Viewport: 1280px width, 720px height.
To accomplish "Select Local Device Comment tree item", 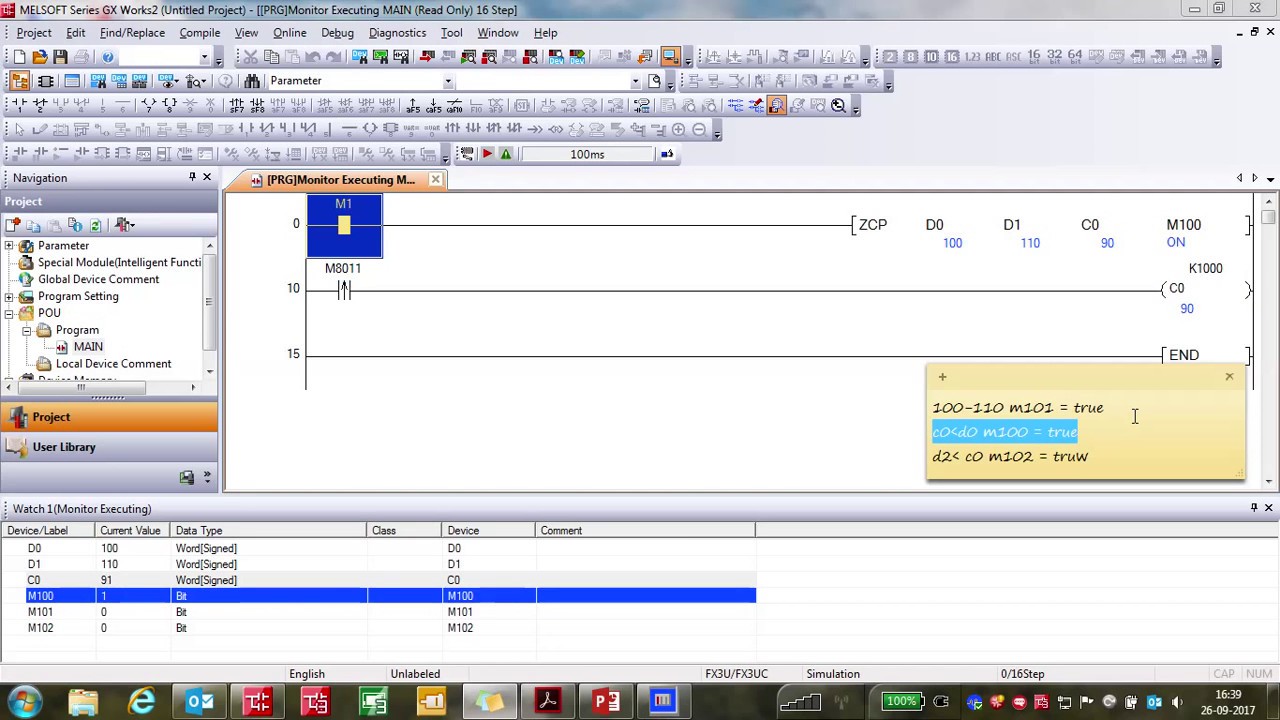I will [x=113, y=364].
